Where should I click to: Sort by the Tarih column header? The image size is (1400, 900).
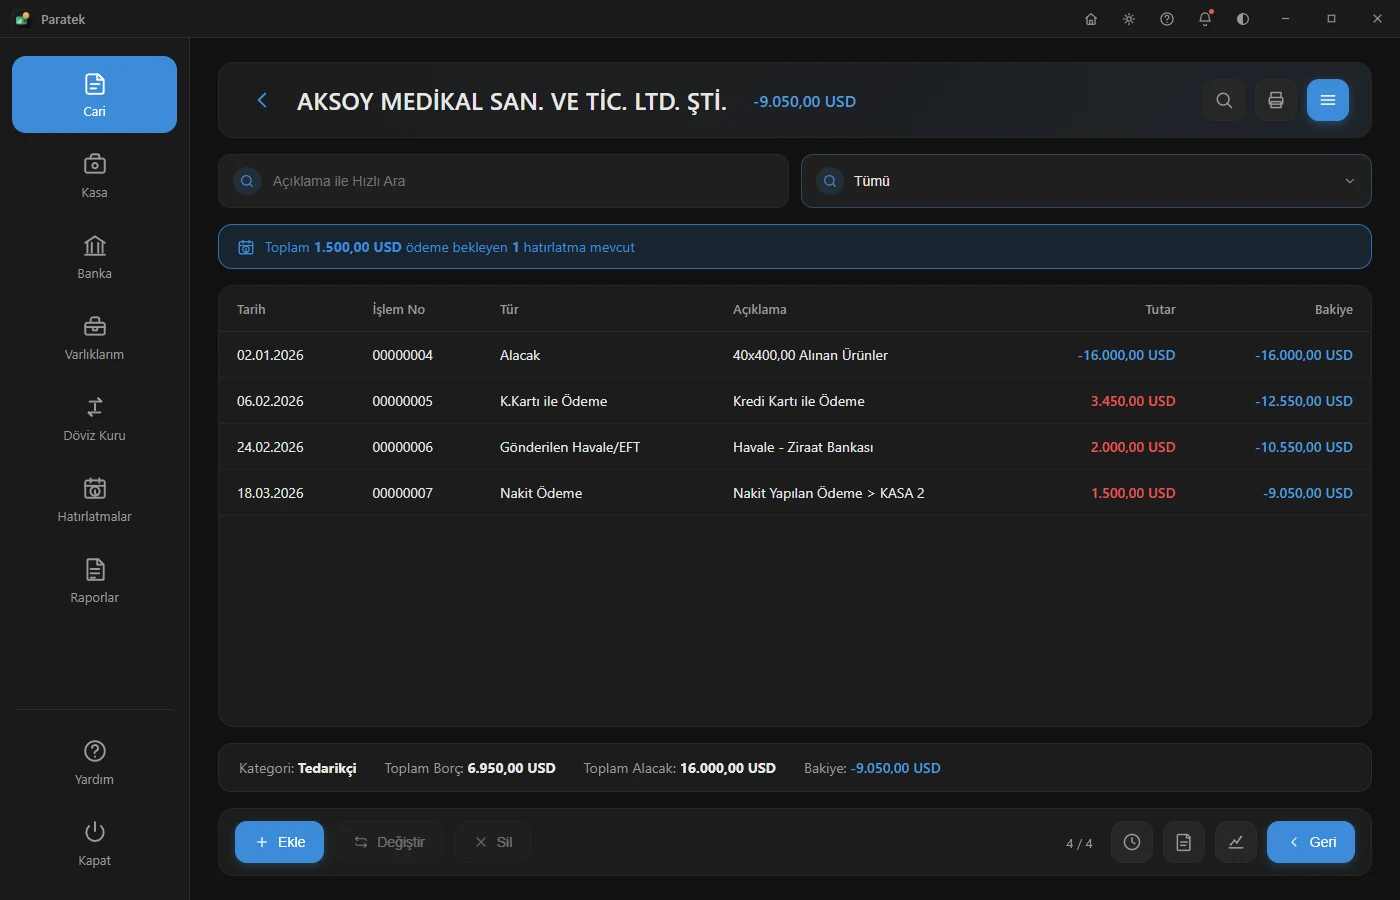point(251,310)
